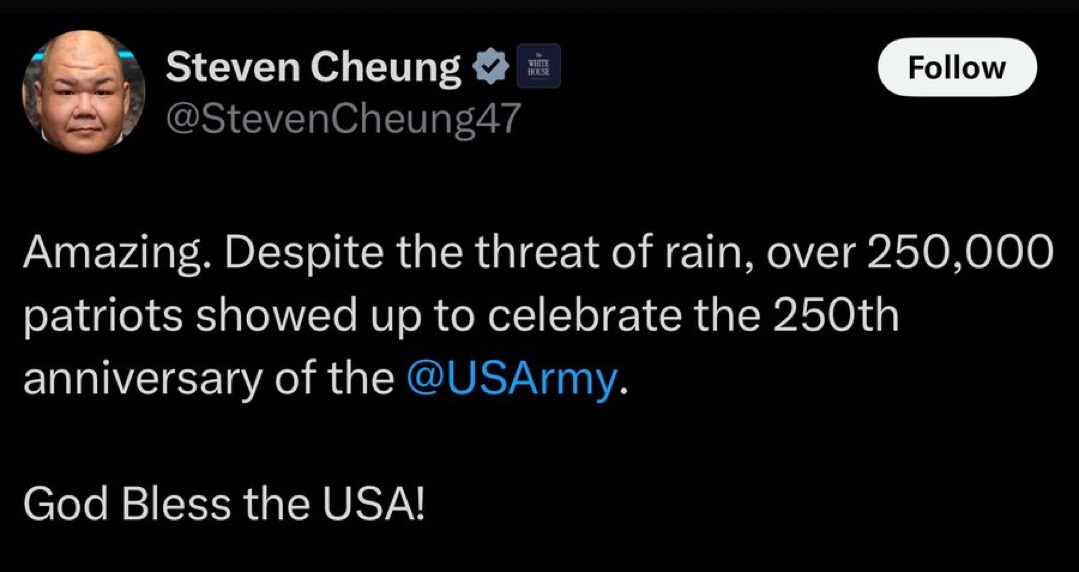This screenshot has height=572, width=1079.
Task: Open the @USArmy mention link
Action: click(x=514, y=380)
